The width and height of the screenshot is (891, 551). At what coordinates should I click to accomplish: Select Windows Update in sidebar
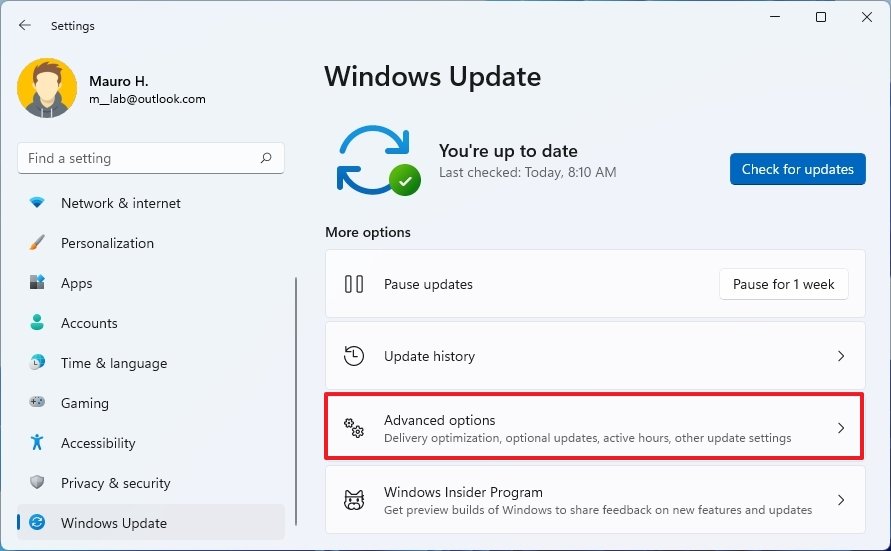click(x=151, y=523)
